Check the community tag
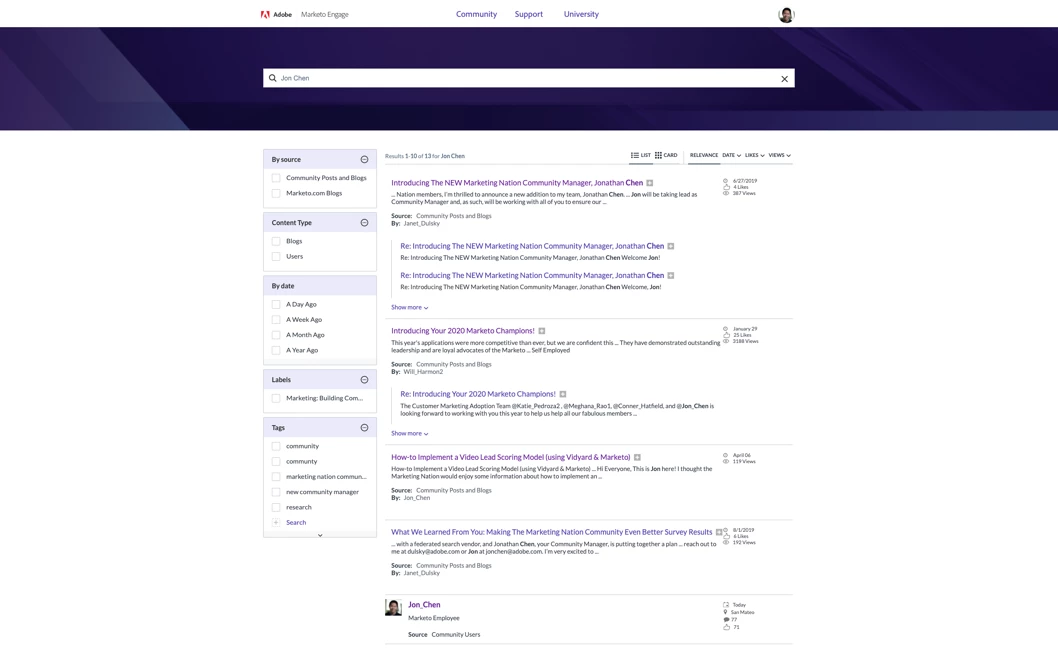The width and height of the screenshot is (1058, 649). coord(276,447)
